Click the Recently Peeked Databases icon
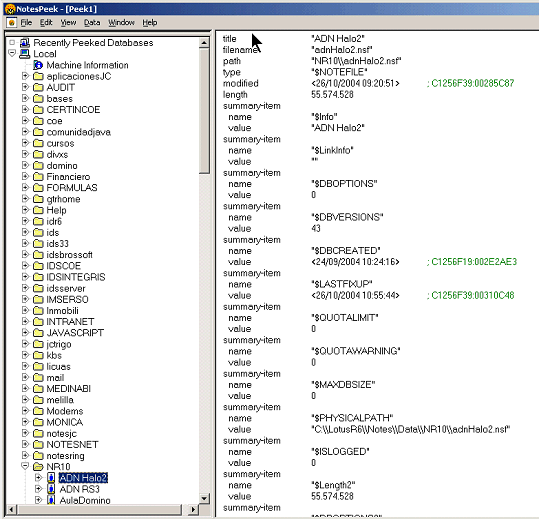 pos(24,43)
